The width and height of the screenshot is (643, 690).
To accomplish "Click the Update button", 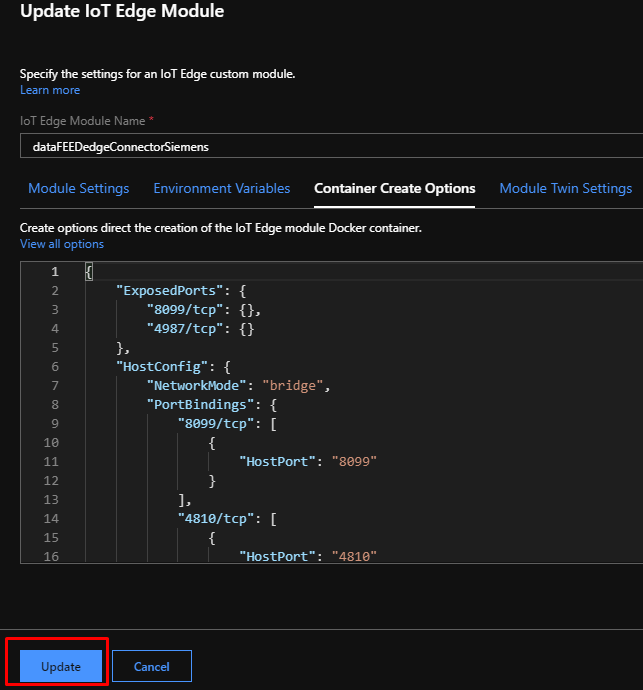I will click(61, 666).
